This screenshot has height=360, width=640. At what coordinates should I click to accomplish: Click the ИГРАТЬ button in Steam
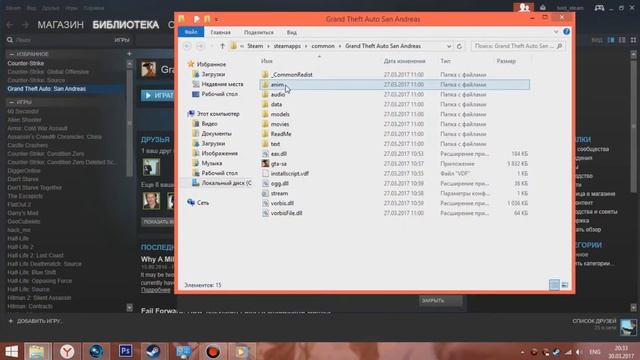coord(158,95)
